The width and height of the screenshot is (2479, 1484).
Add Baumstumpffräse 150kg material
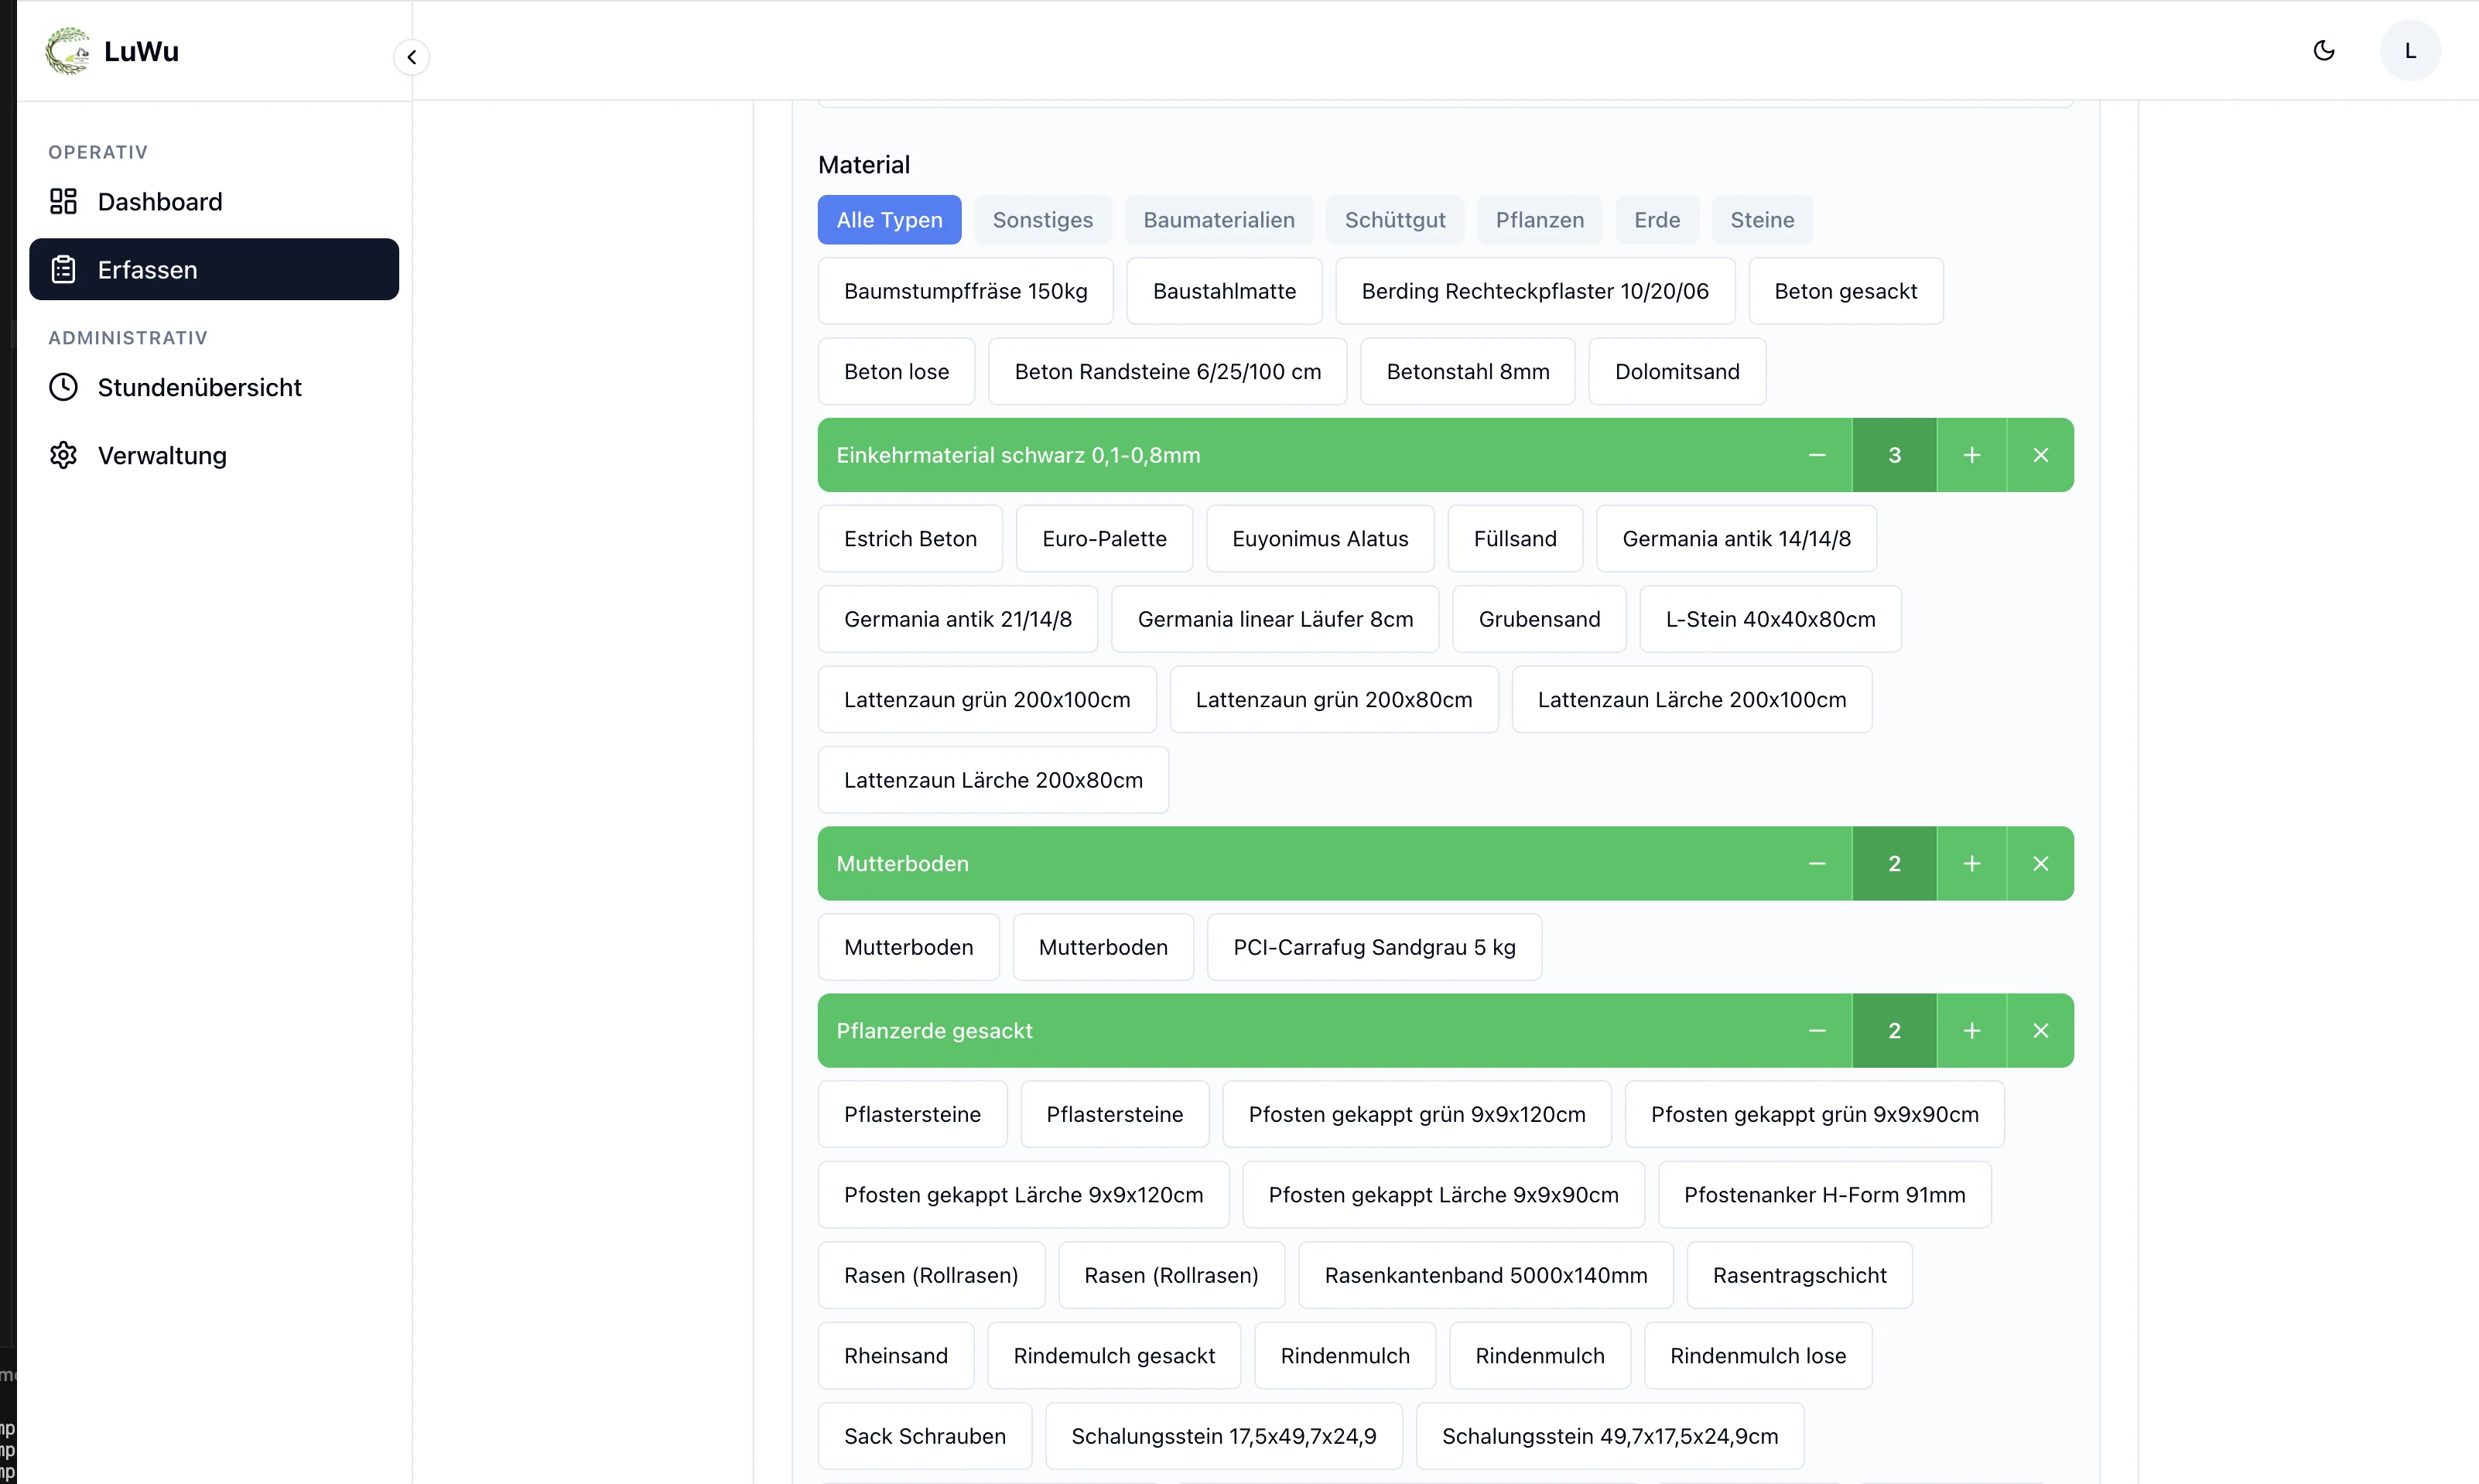pos(965,291)
